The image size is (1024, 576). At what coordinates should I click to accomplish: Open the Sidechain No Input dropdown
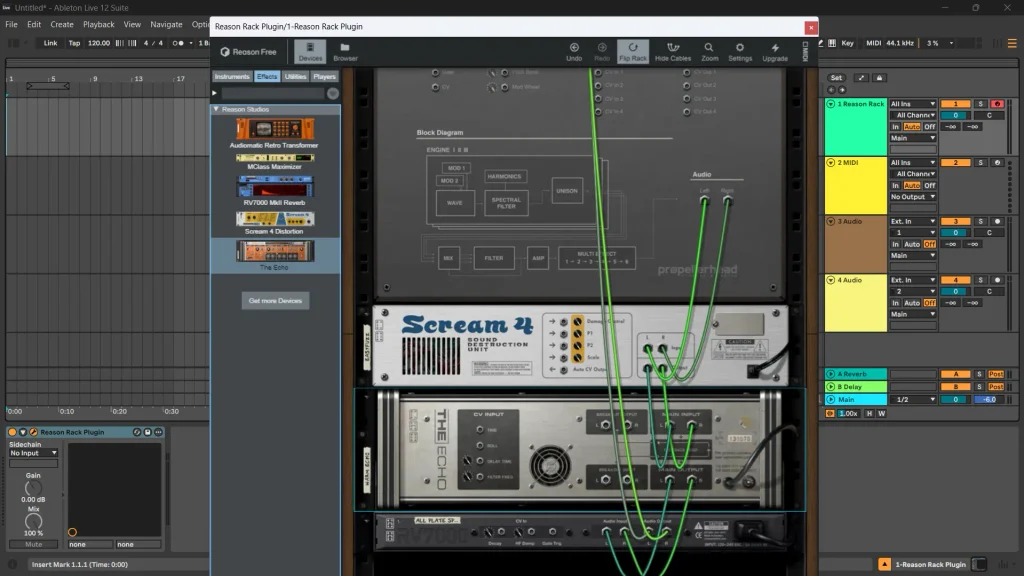coord(33,453)
